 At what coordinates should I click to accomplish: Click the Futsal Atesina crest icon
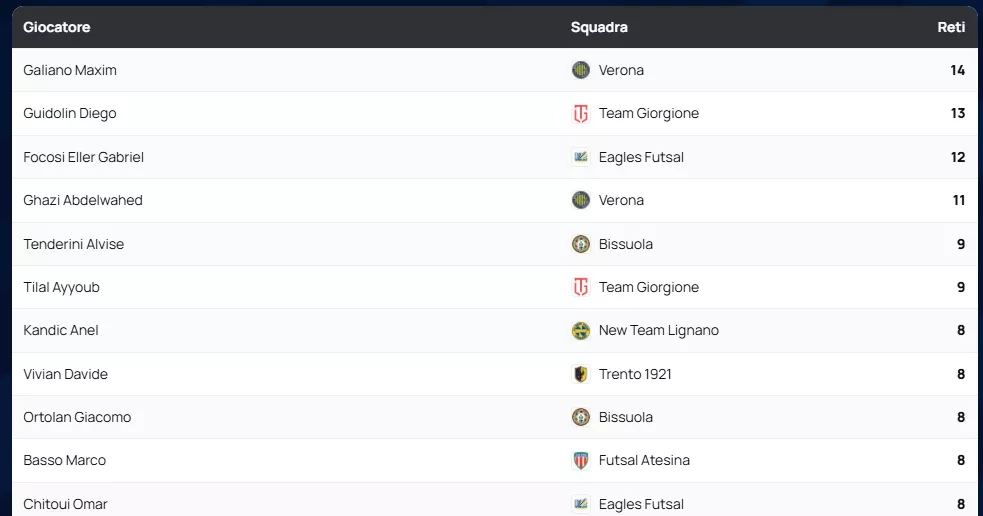point(581,461)
